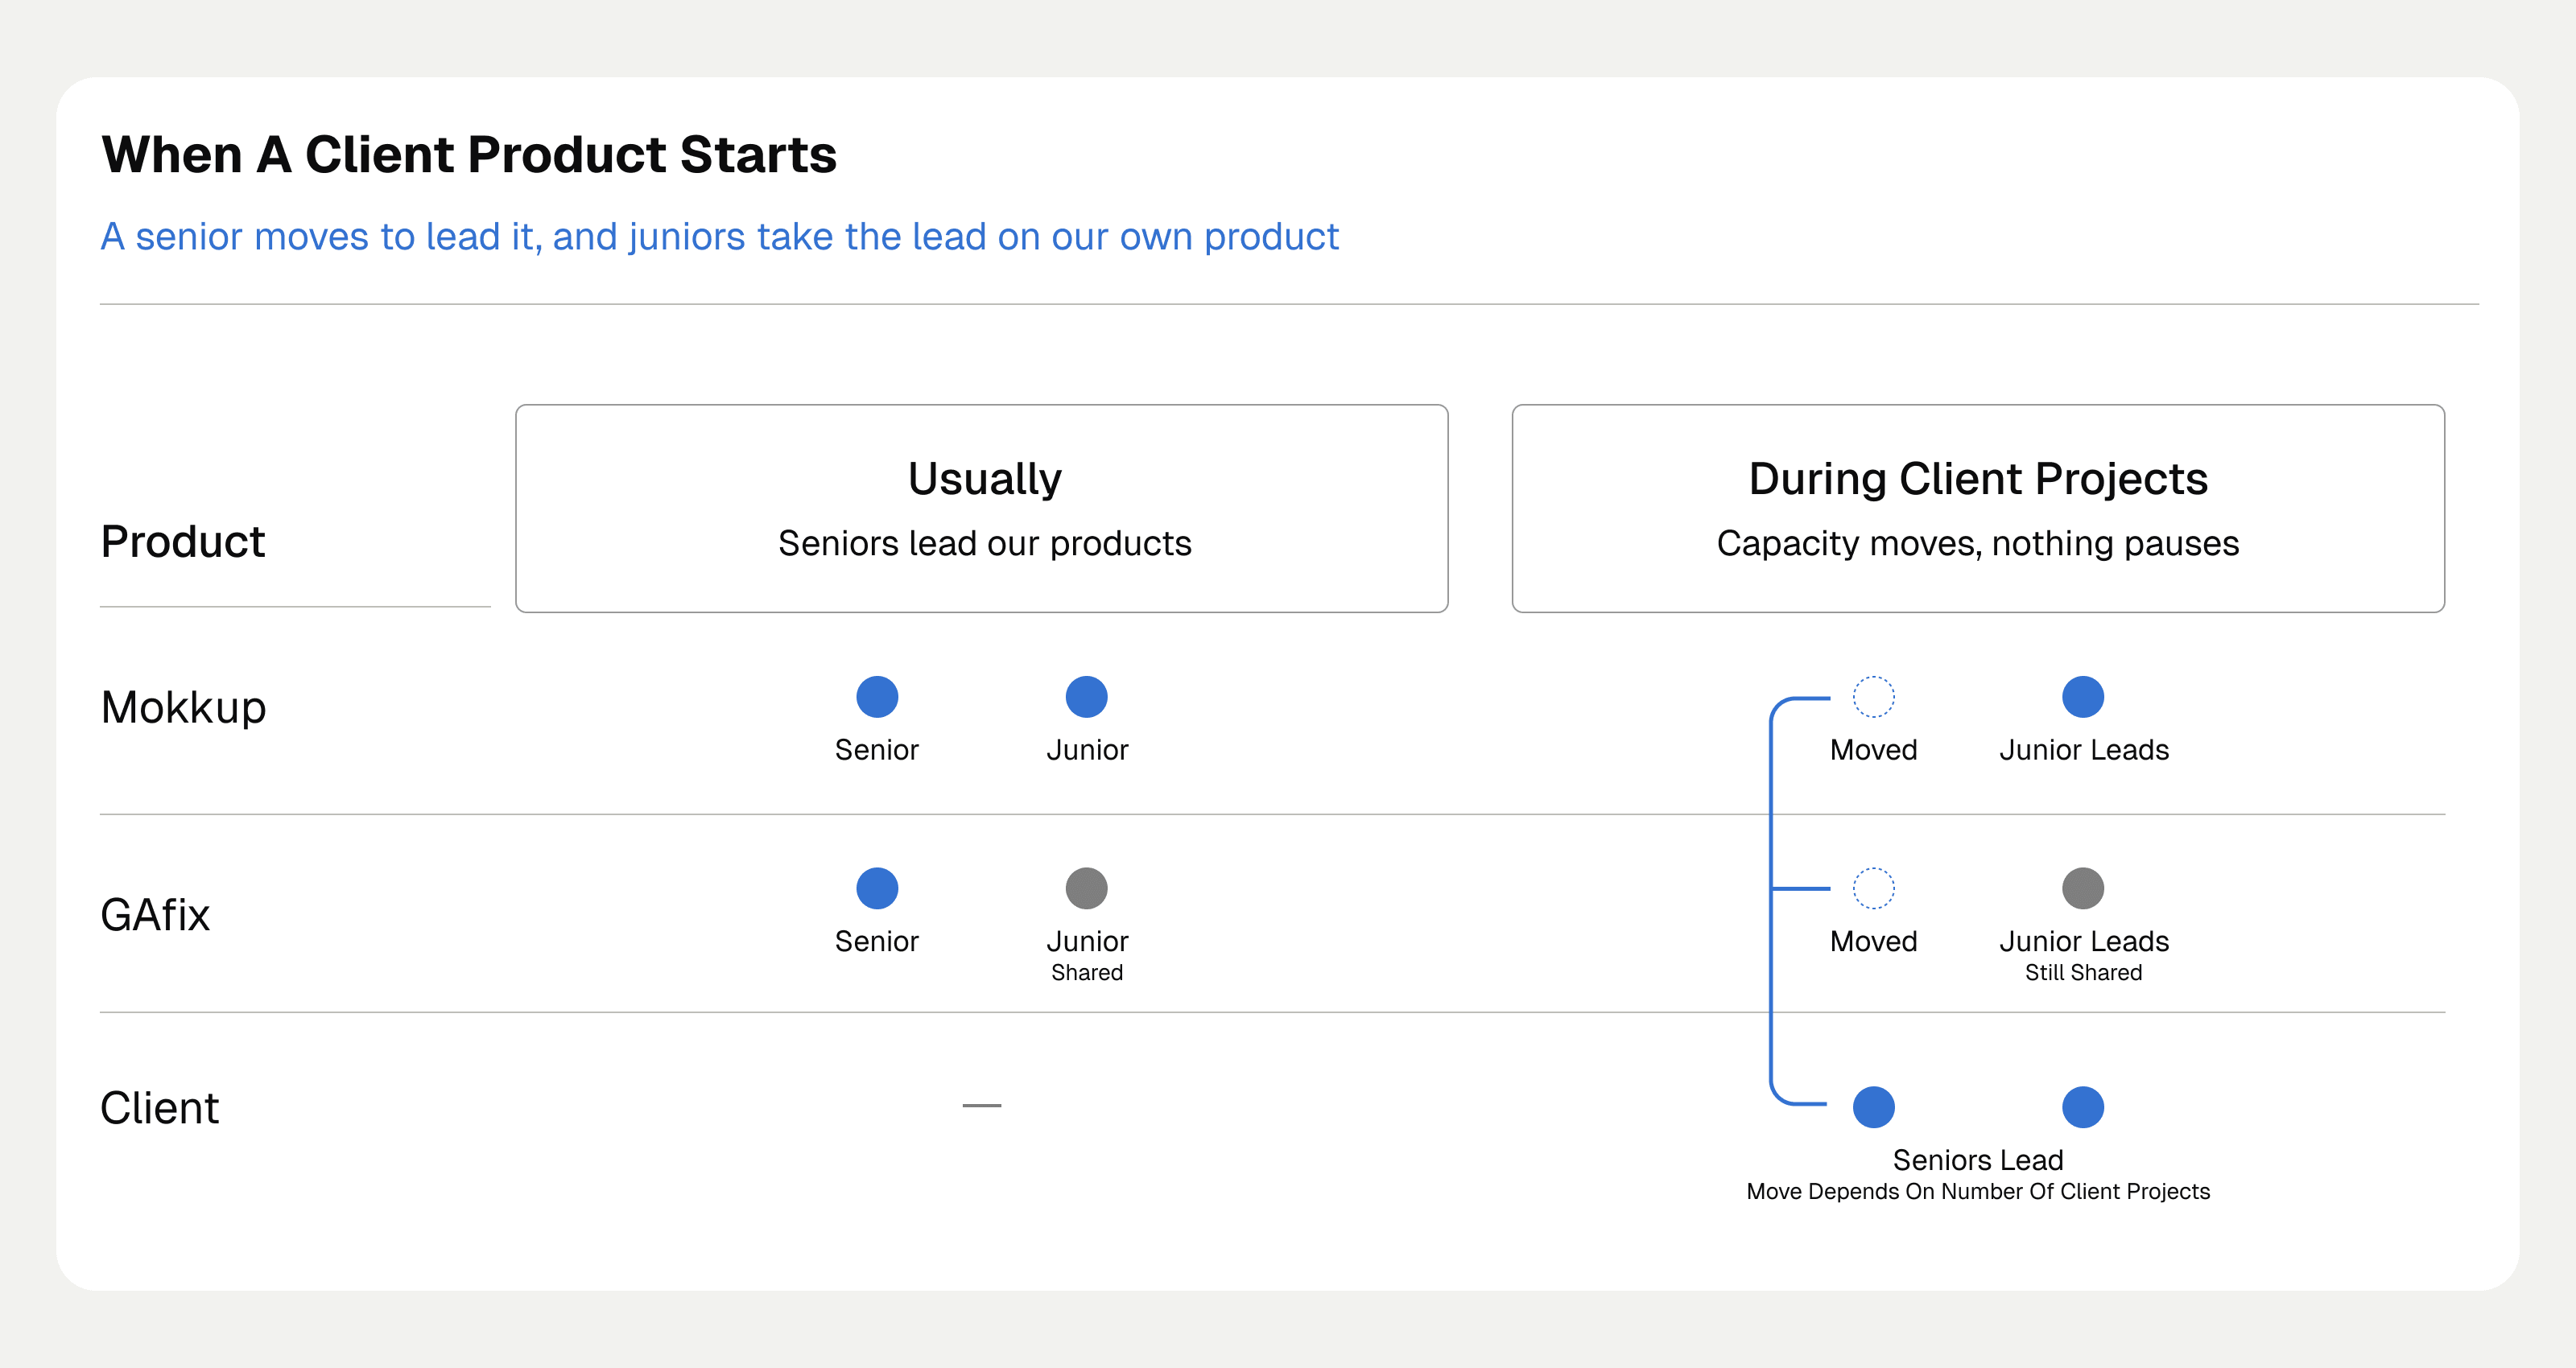Click the "GAfix" row label
2576x1368 pixels.
tap(155, 915)
